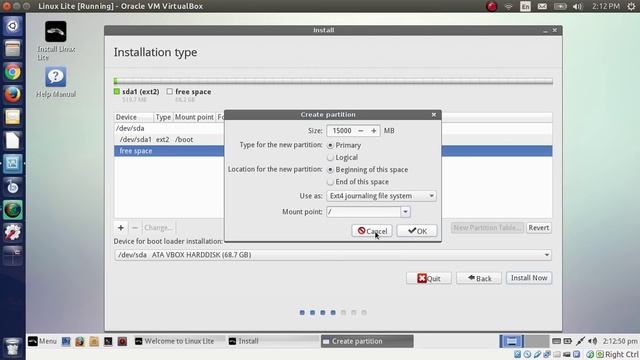Click the Type column header
The height and width of the screenshot is (360, 640).
click(x=163, y=117)
